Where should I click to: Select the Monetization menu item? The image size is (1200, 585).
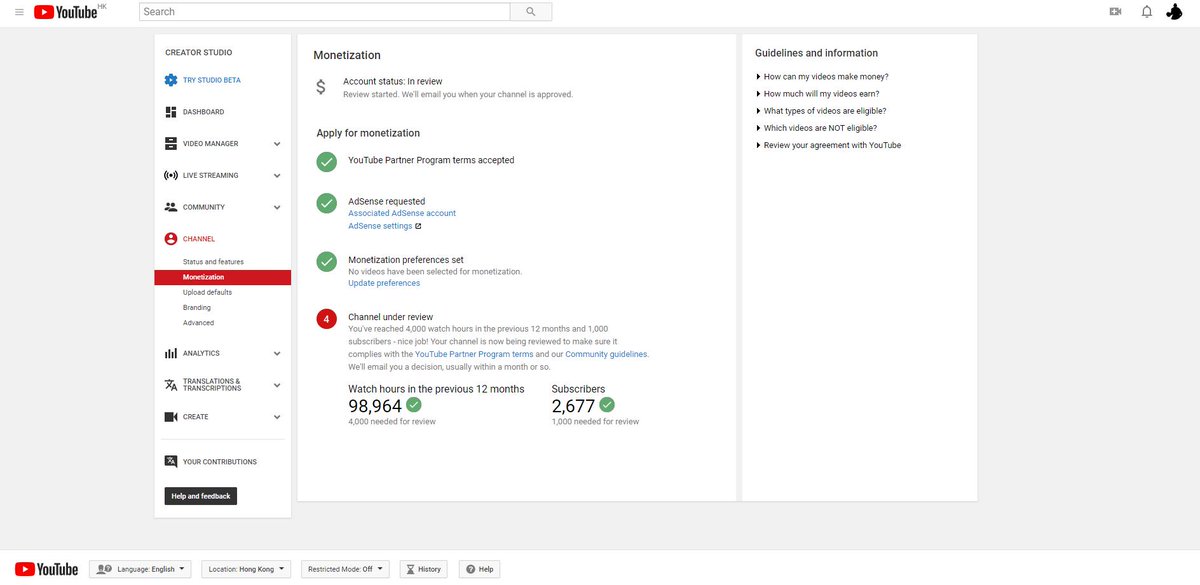pyautogui.click(x=222, y=277)
